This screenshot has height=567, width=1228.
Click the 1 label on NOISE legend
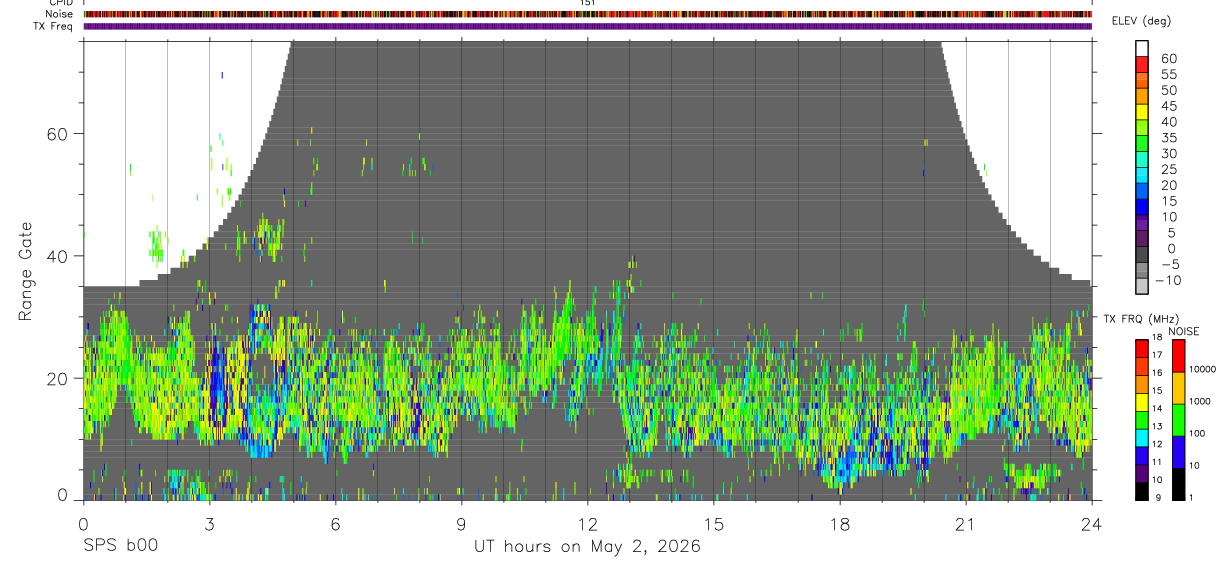tap(1192, 497)
